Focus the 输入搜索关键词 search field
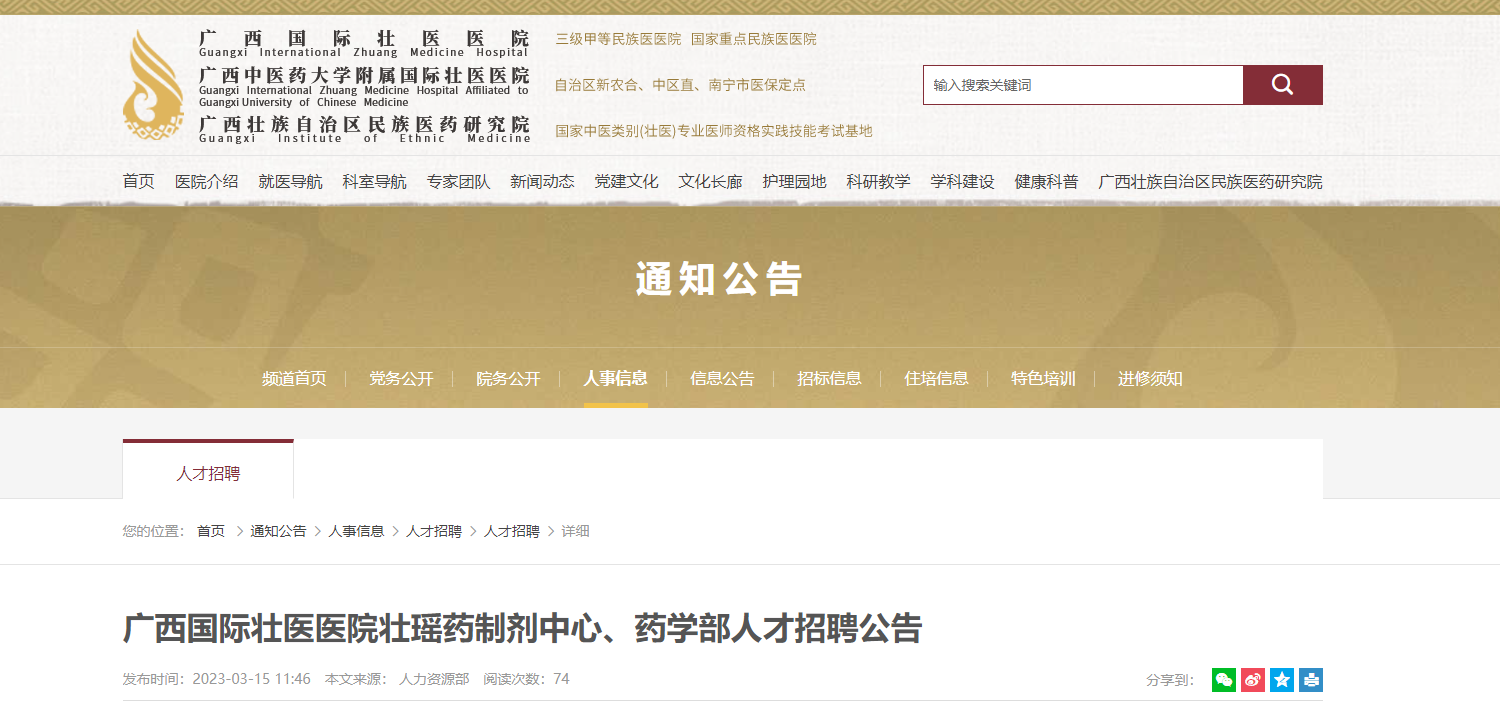 tap(1083, 85)
